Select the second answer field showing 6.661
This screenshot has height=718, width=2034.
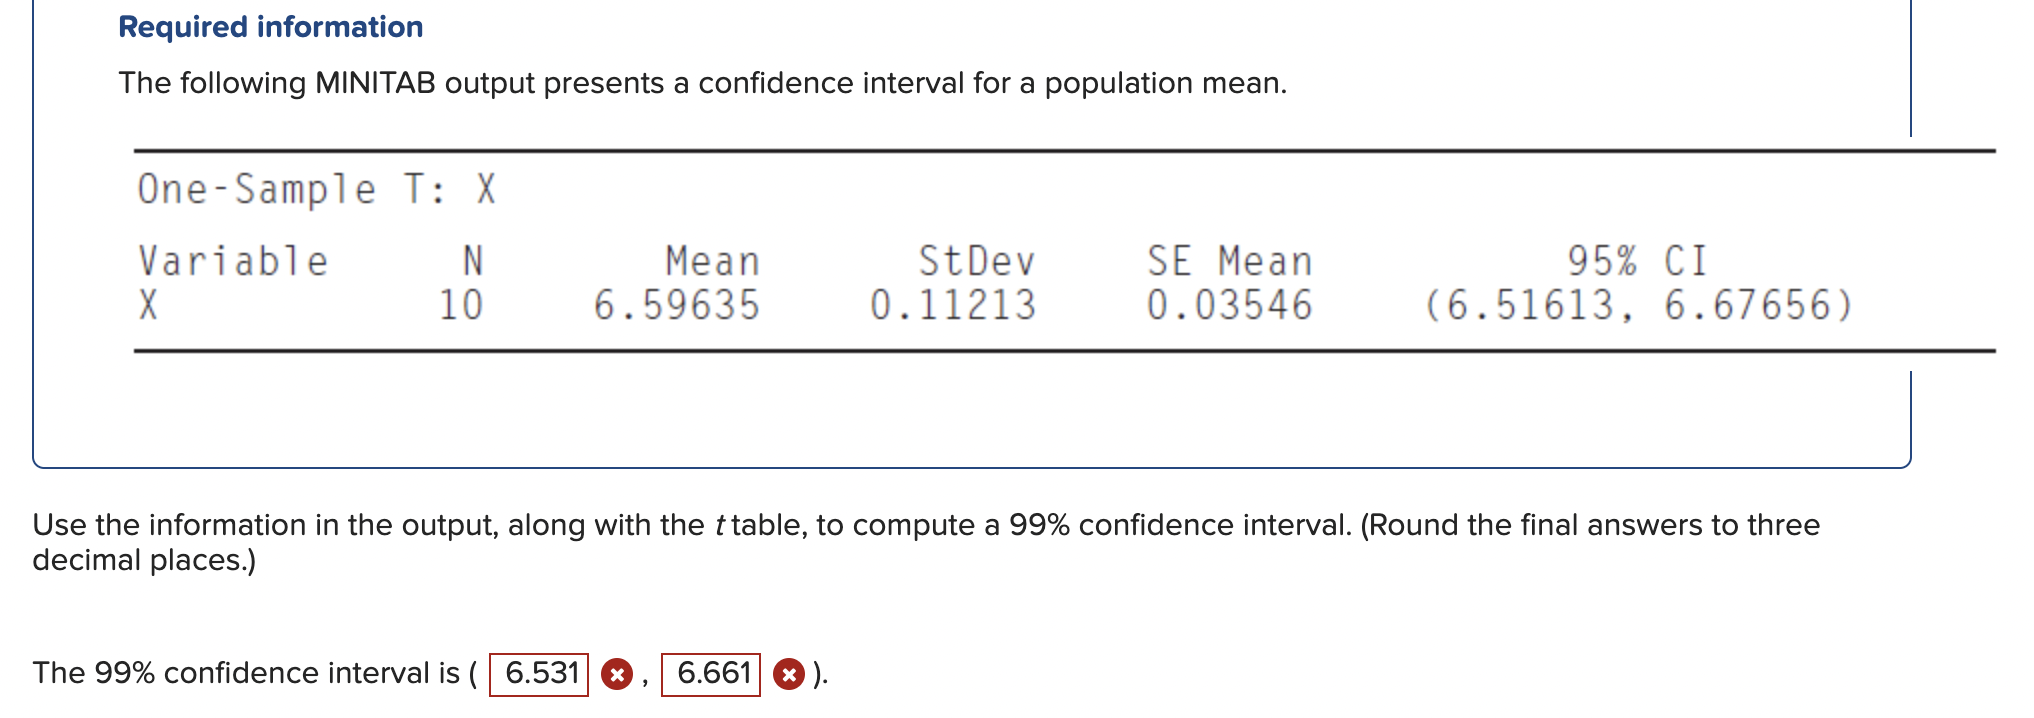(713, 673)
